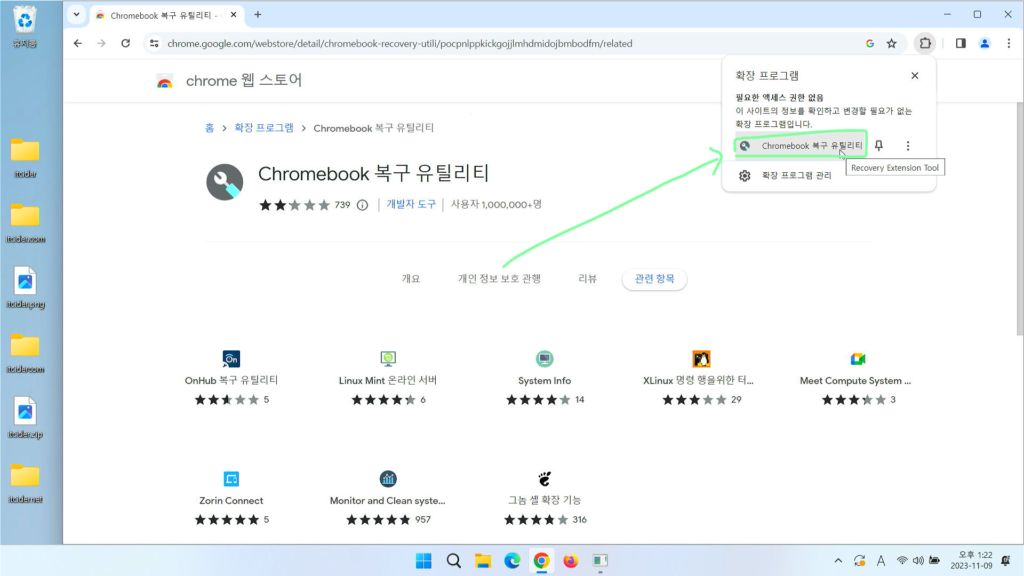Click the page vertical scrollbar

tap(1019, 219)
